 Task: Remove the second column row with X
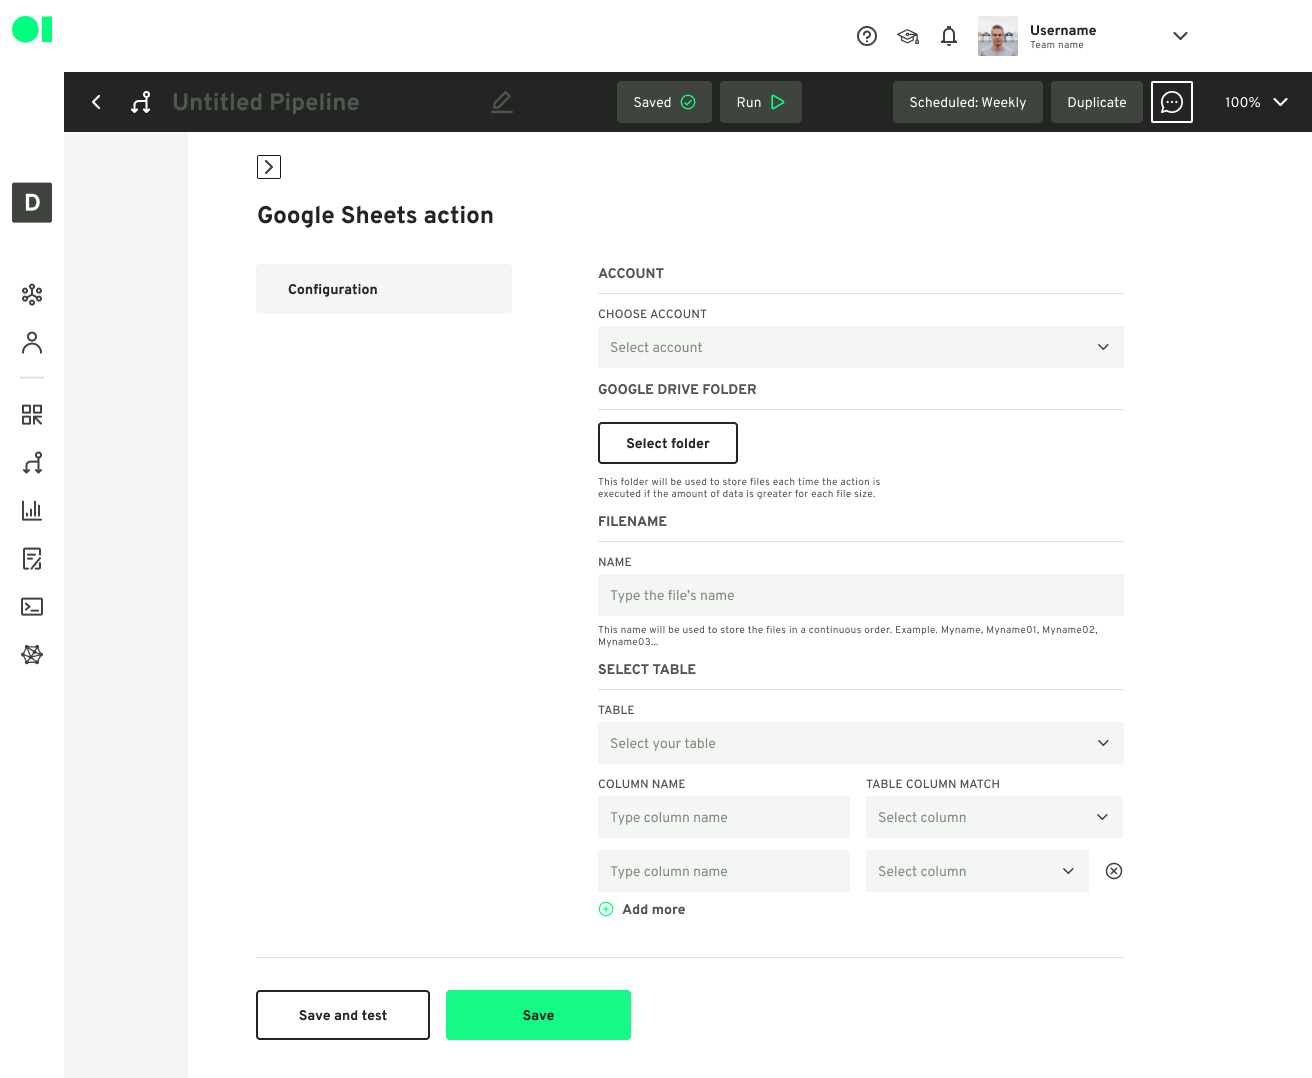point(1114,871)
